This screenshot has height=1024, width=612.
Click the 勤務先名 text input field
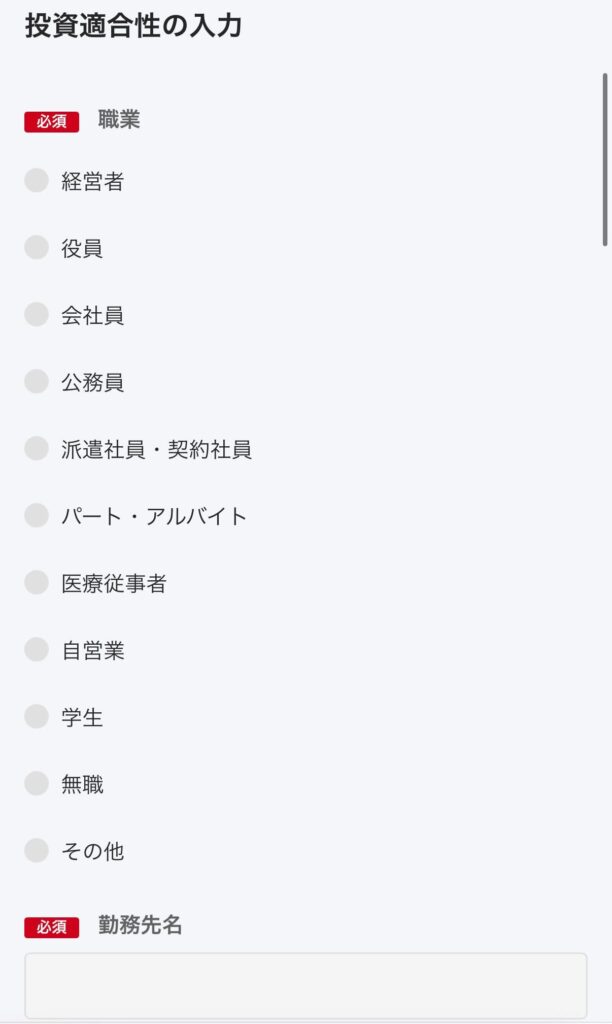coord(305,985)
